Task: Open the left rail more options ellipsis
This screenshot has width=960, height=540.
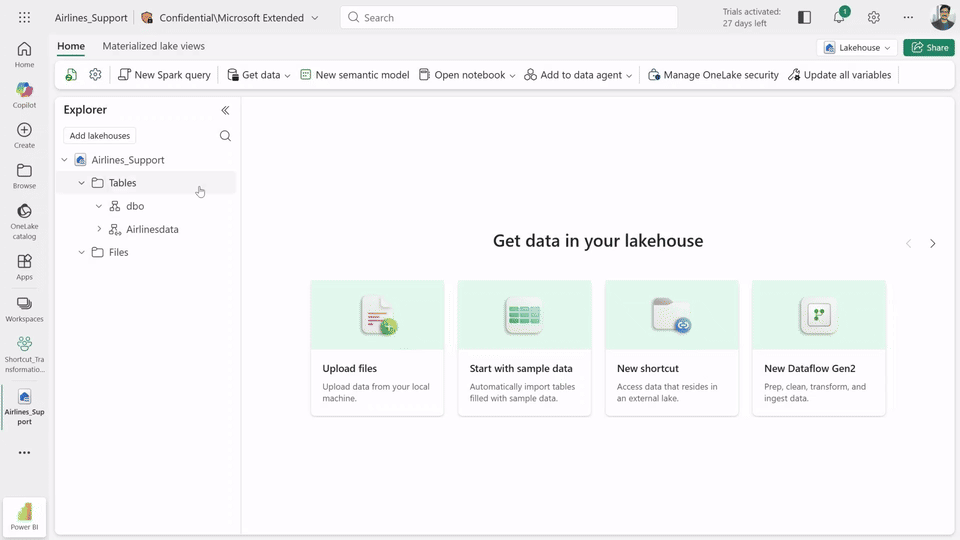Action: pyautogui.click(x=24, y=452)
